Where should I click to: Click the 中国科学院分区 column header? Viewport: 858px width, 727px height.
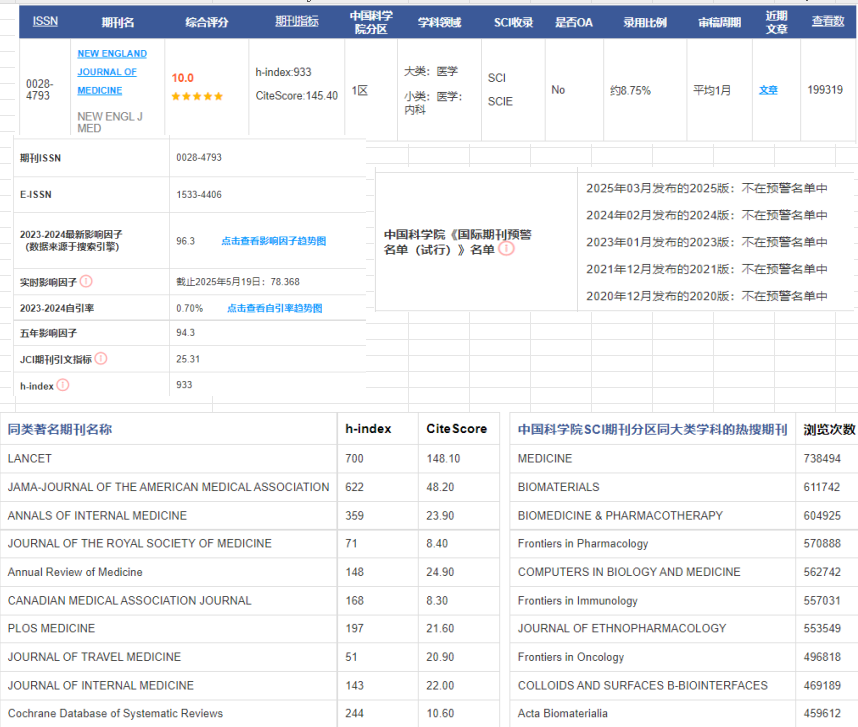[x=371, y=22]
